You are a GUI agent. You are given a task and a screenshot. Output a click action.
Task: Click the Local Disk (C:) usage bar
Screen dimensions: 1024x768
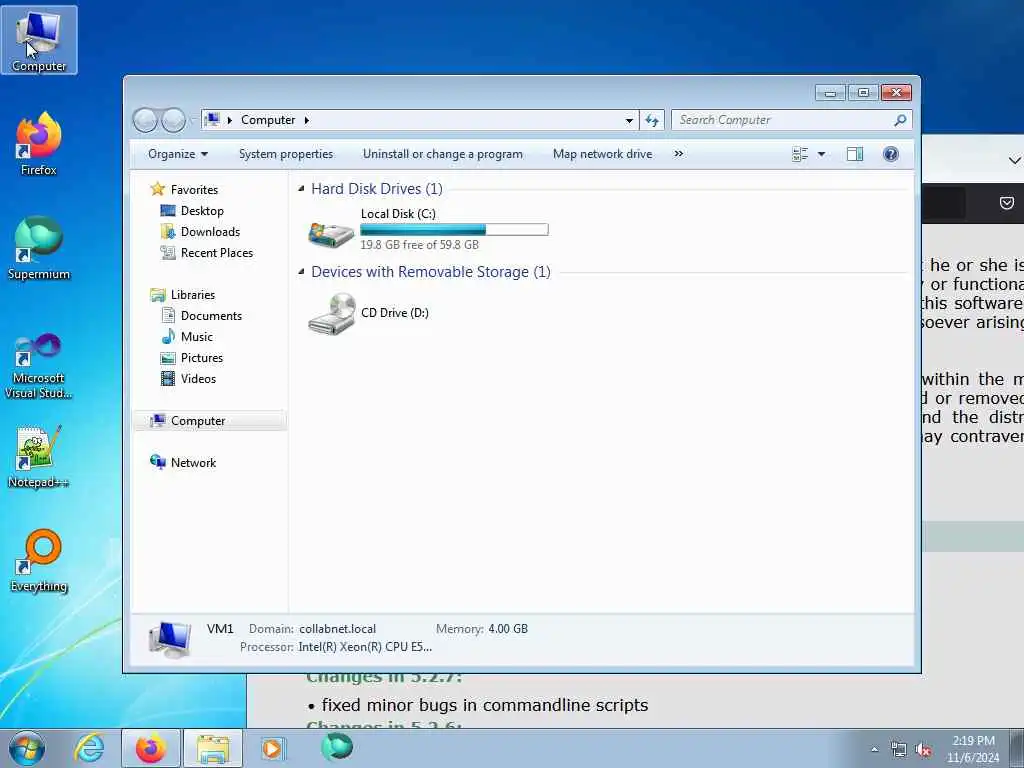[x=455, y=229]
